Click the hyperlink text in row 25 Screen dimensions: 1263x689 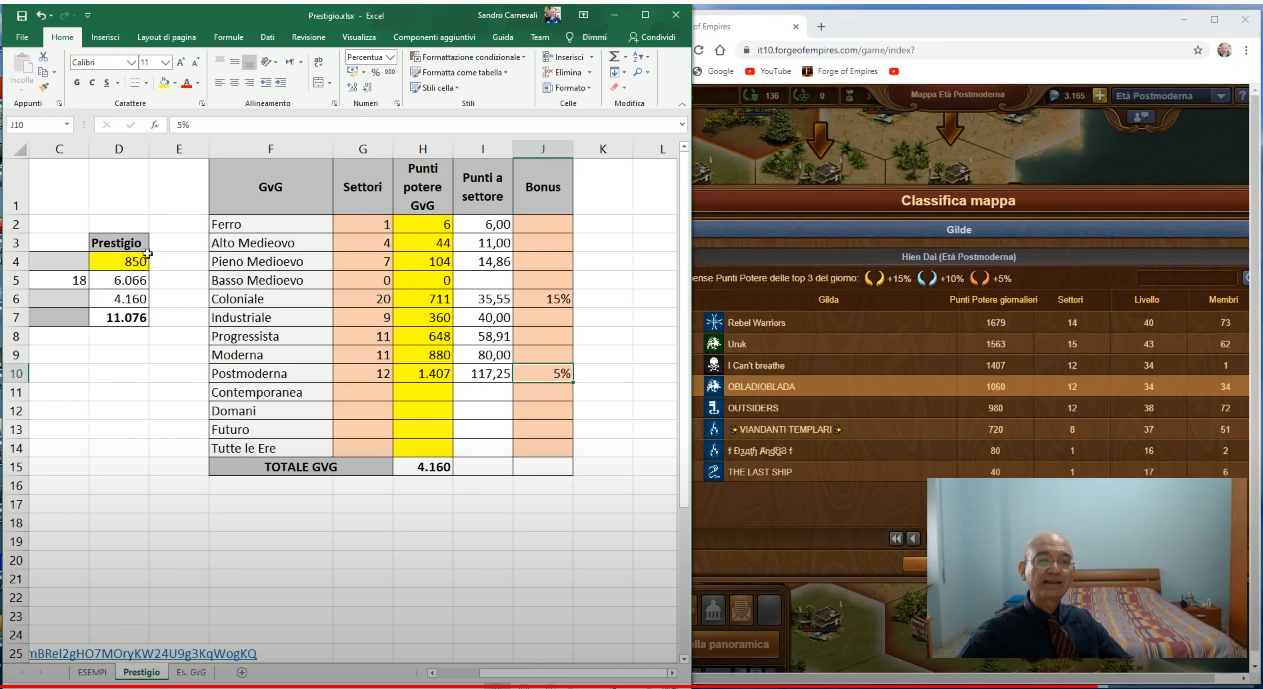coord(143,653)
